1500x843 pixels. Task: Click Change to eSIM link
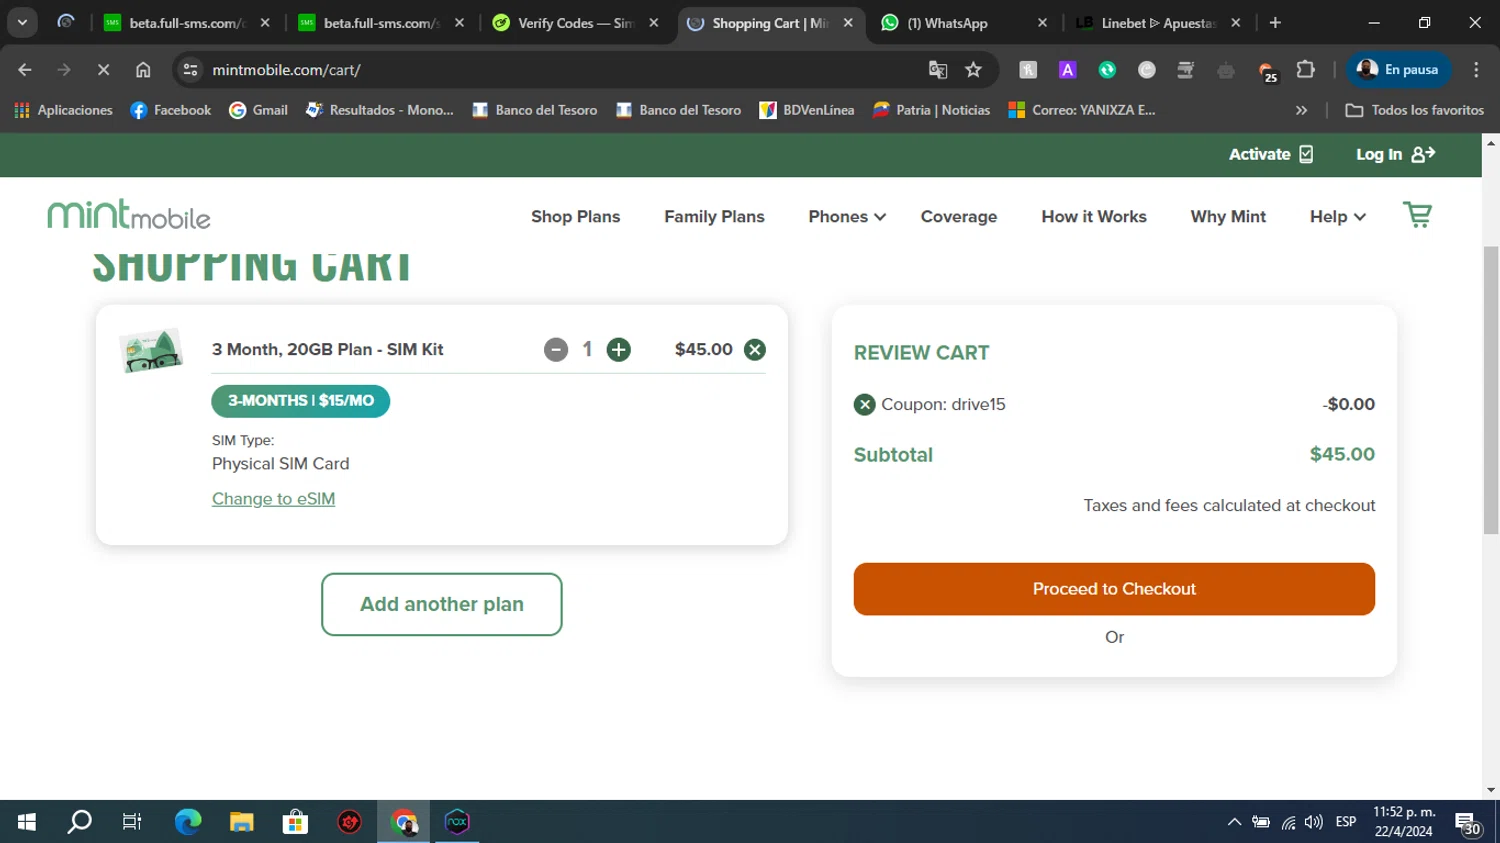click(x=273, y=498)
